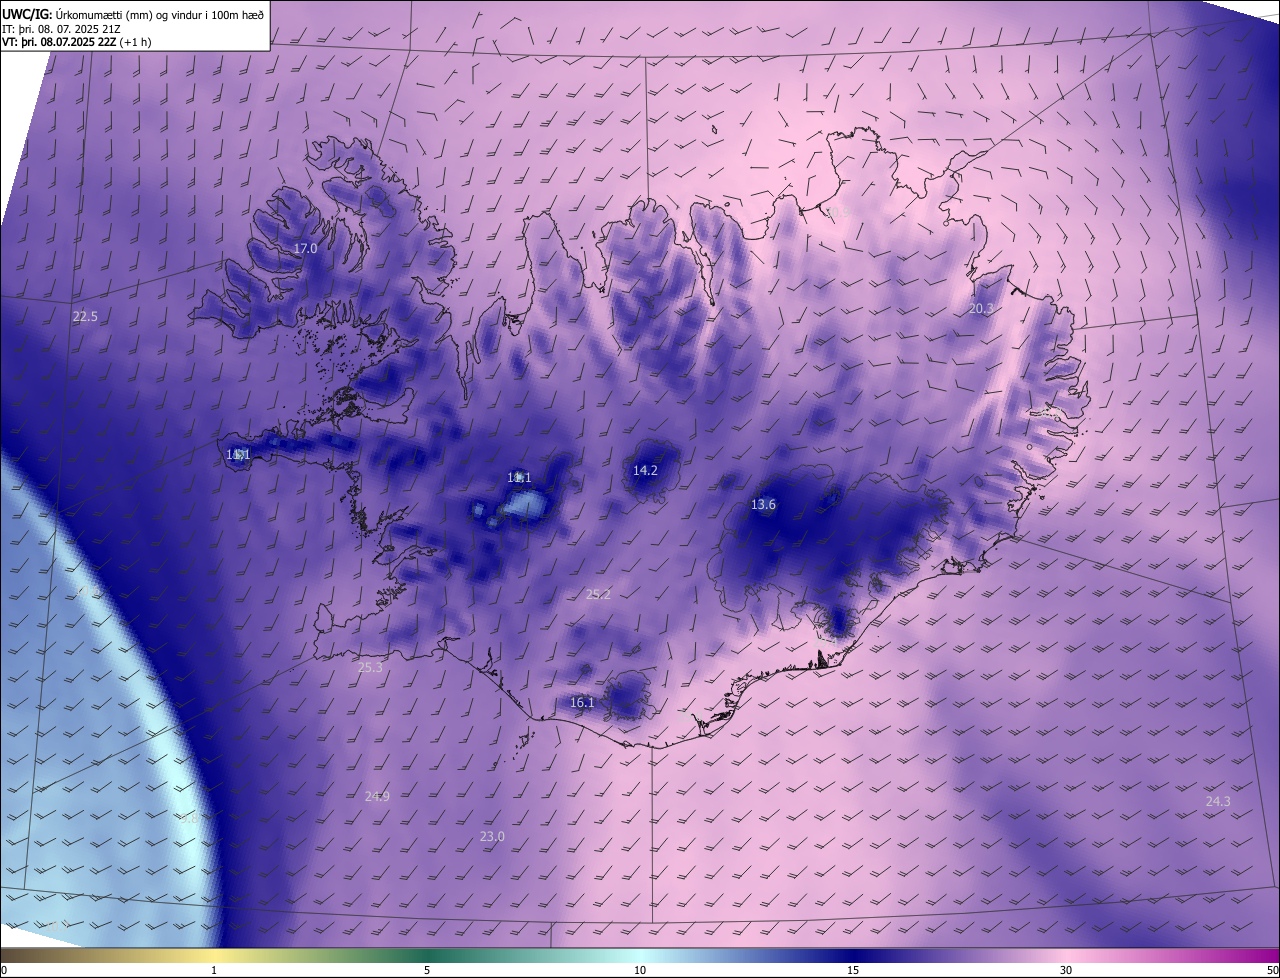The height and width of the screenshot is (978, 1280).
Task: Click the 15 tick label on the colorbar
Action: (x=853, y=971)
